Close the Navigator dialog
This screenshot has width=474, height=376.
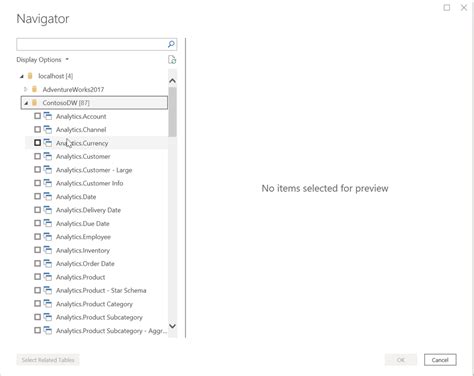(x=464, y=7)
